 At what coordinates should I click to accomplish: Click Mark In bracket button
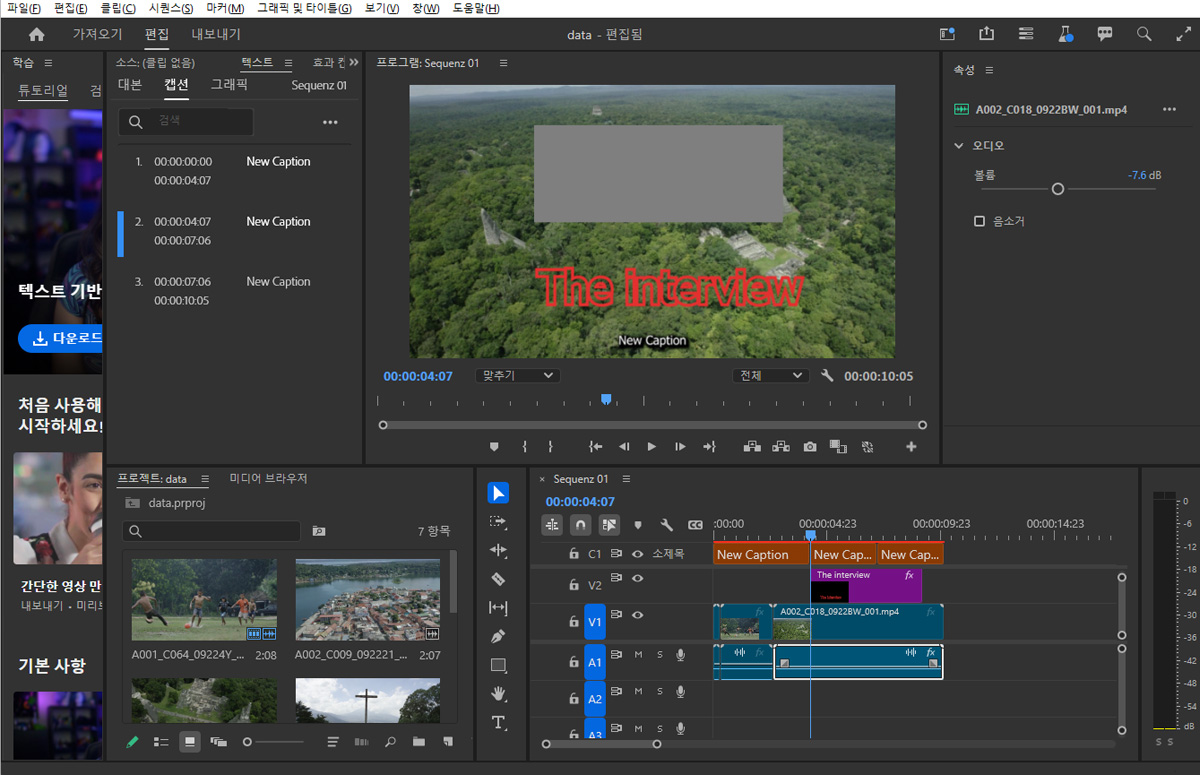pyautogui.click(x=524, y=446)
